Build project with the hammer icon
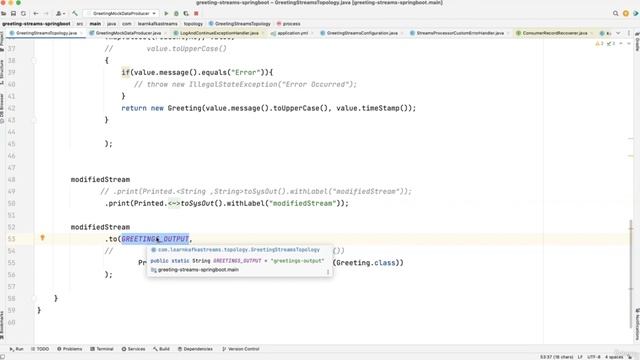 pos(75,13)
